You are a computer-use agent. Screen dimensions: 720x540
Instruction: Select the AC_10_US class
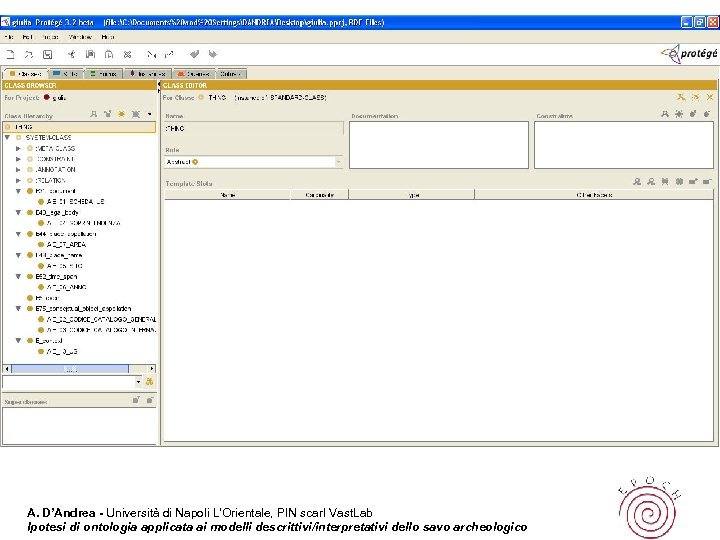[62, 351]
